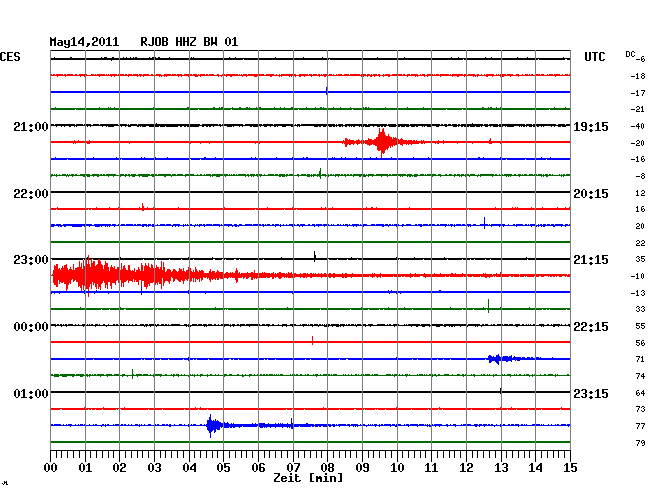Select the DC value -20

click(x=638, y=143)
